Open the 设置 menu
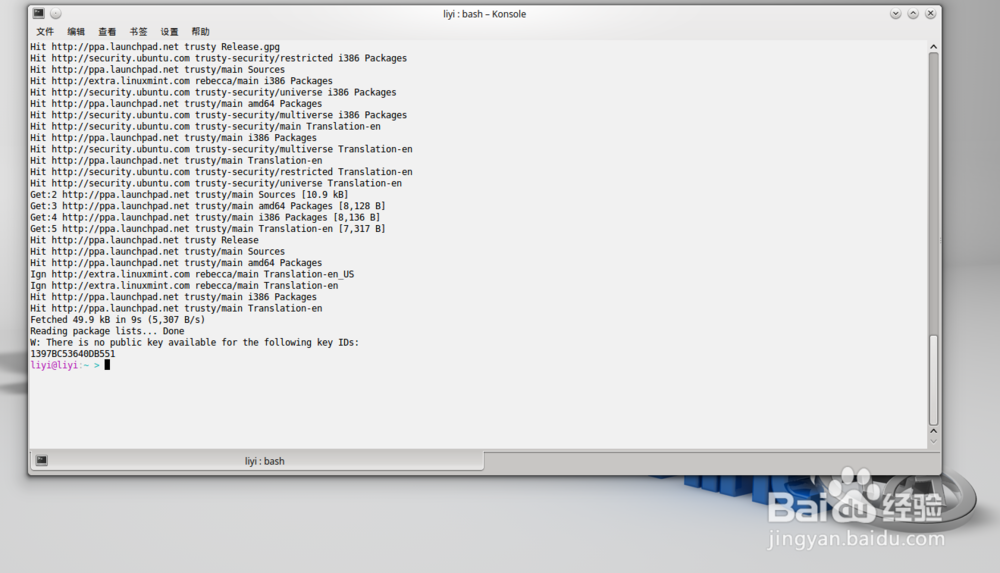Viewport: 1000px width, 573px height. 169,31
